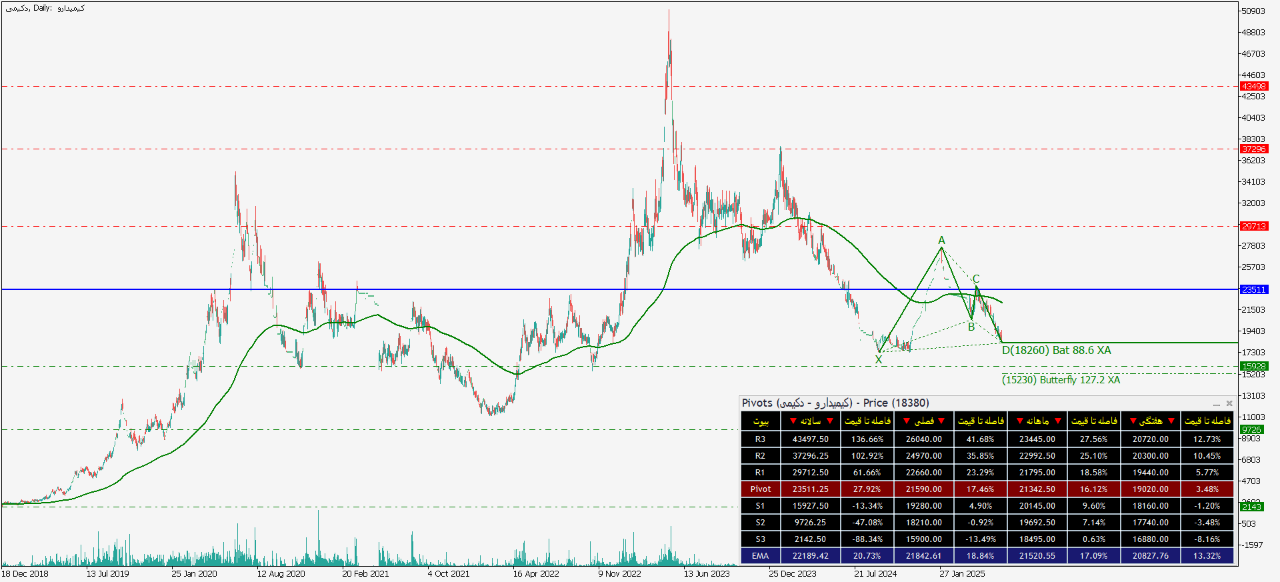Click point X of the harmonic pattern

(x=878, y=359)
